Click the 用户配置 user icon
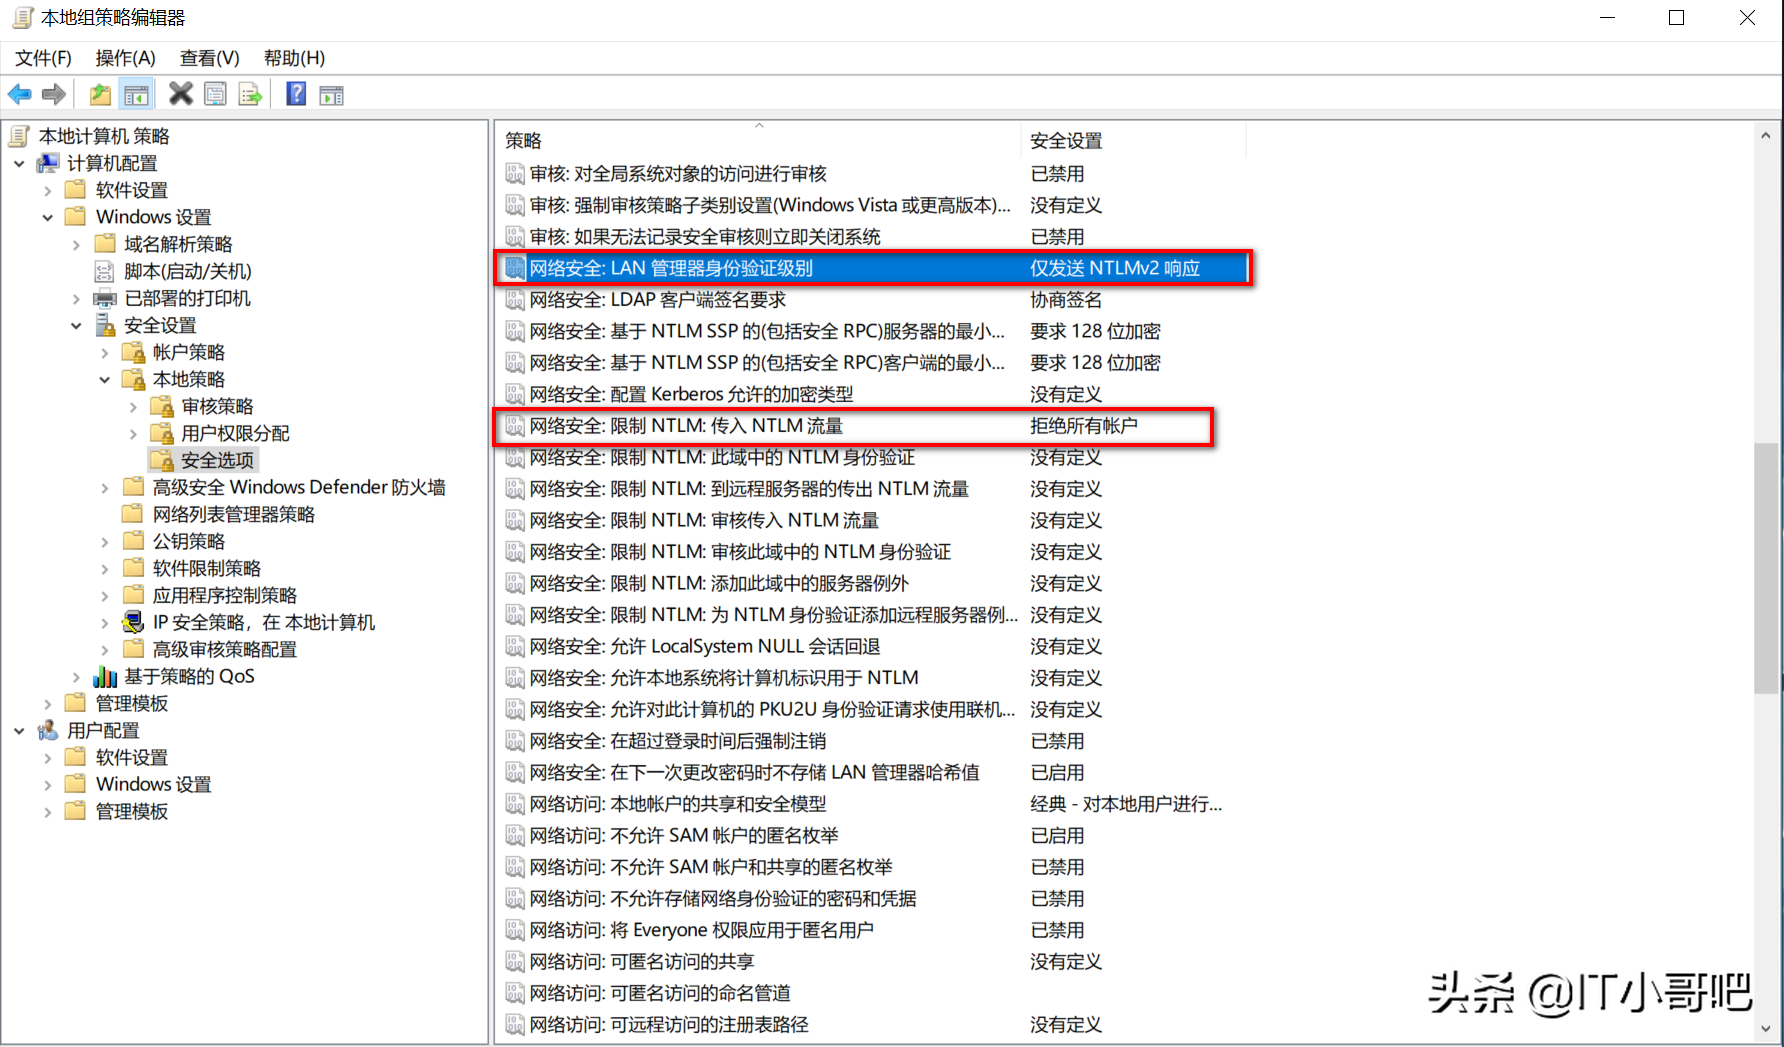 tap(47, 730)
